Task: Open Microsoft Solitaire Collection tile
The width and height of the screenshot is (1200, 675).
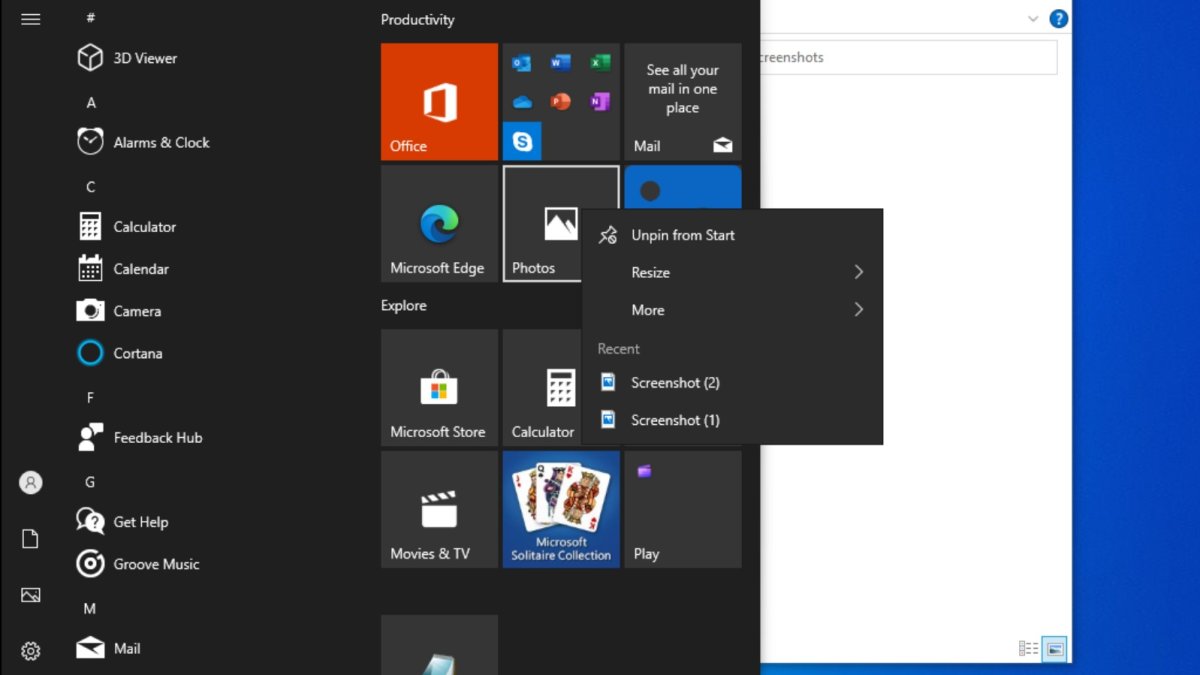Action: click(x=561, y=509)
